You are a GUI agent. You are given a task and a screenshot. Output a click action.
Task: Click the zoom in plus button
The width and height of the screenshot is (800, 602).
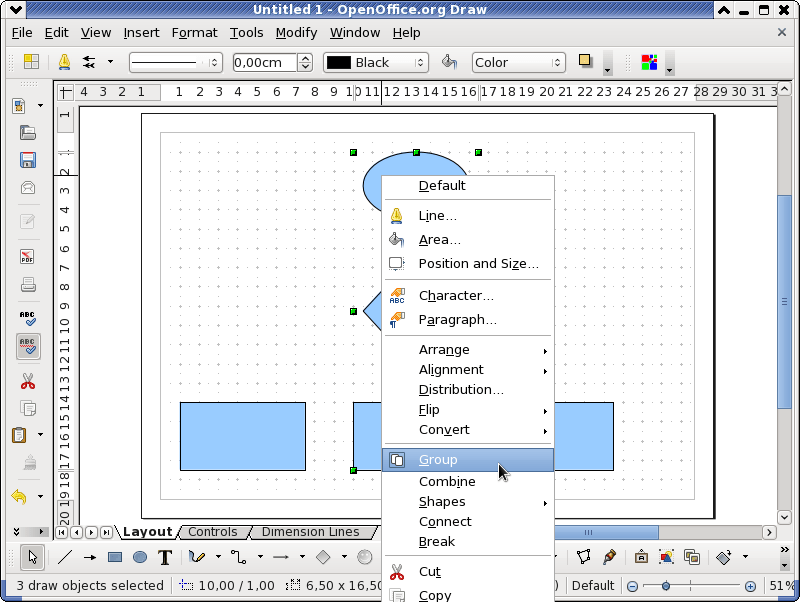(x=750, y=586)
